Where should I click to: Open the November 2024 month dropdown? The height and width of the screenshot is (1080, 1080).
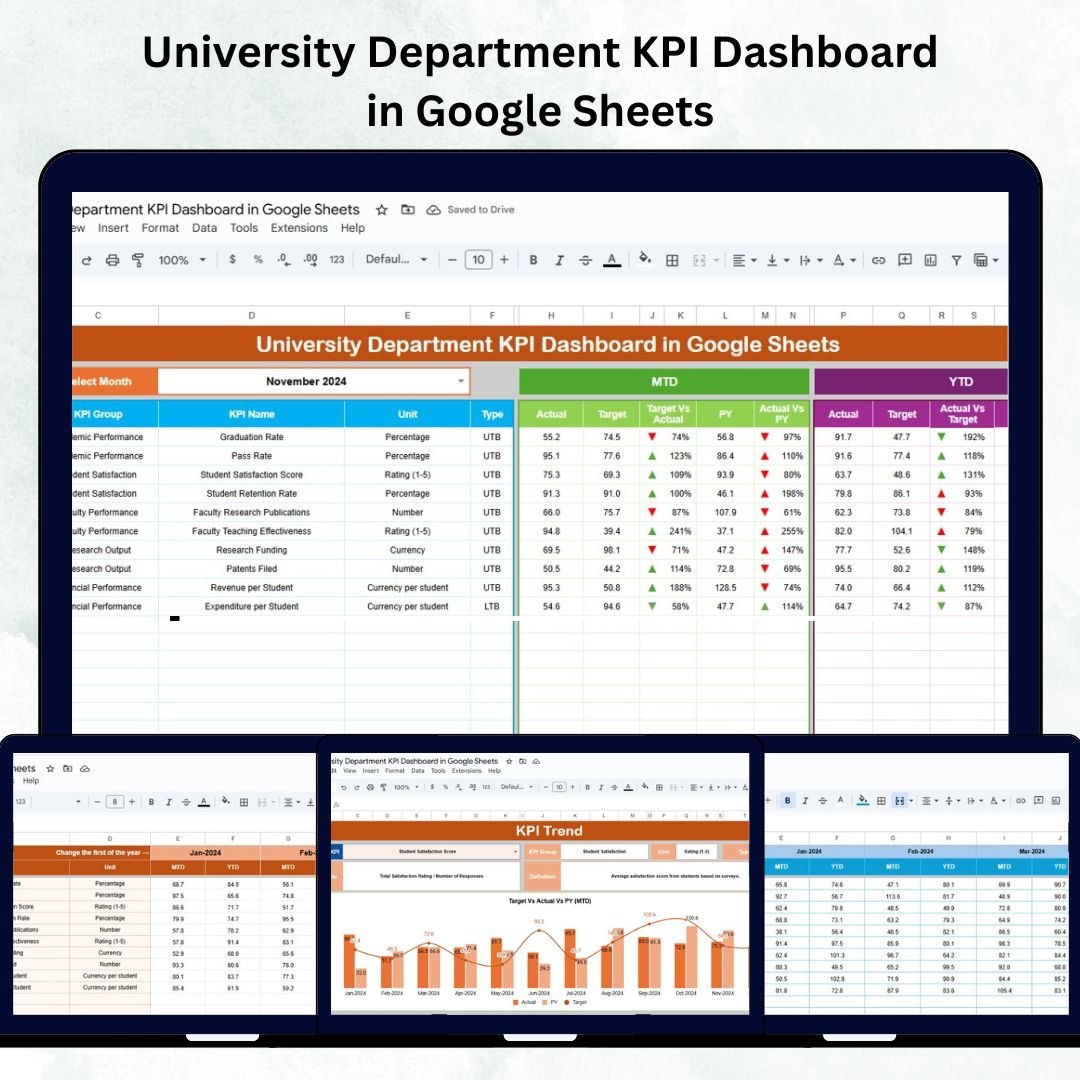[461, 381]
